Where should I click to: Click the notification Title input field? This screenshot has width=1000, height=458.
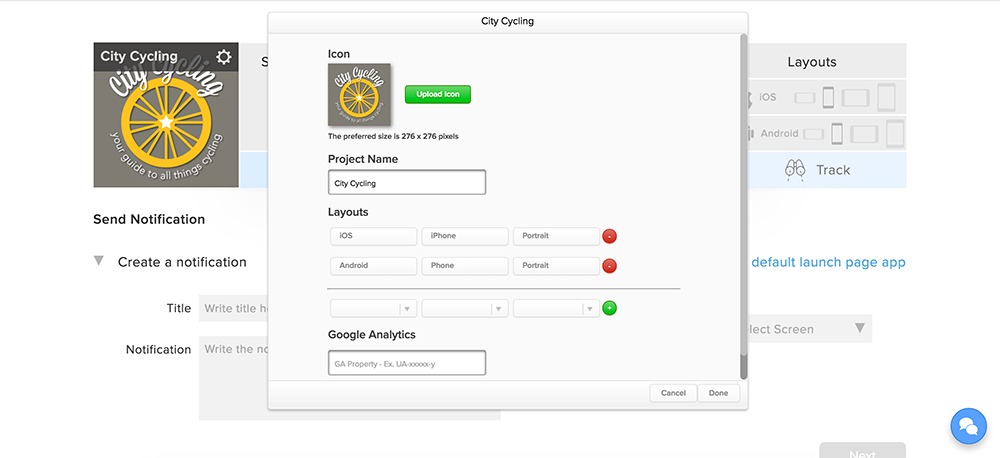coord(233,309)
